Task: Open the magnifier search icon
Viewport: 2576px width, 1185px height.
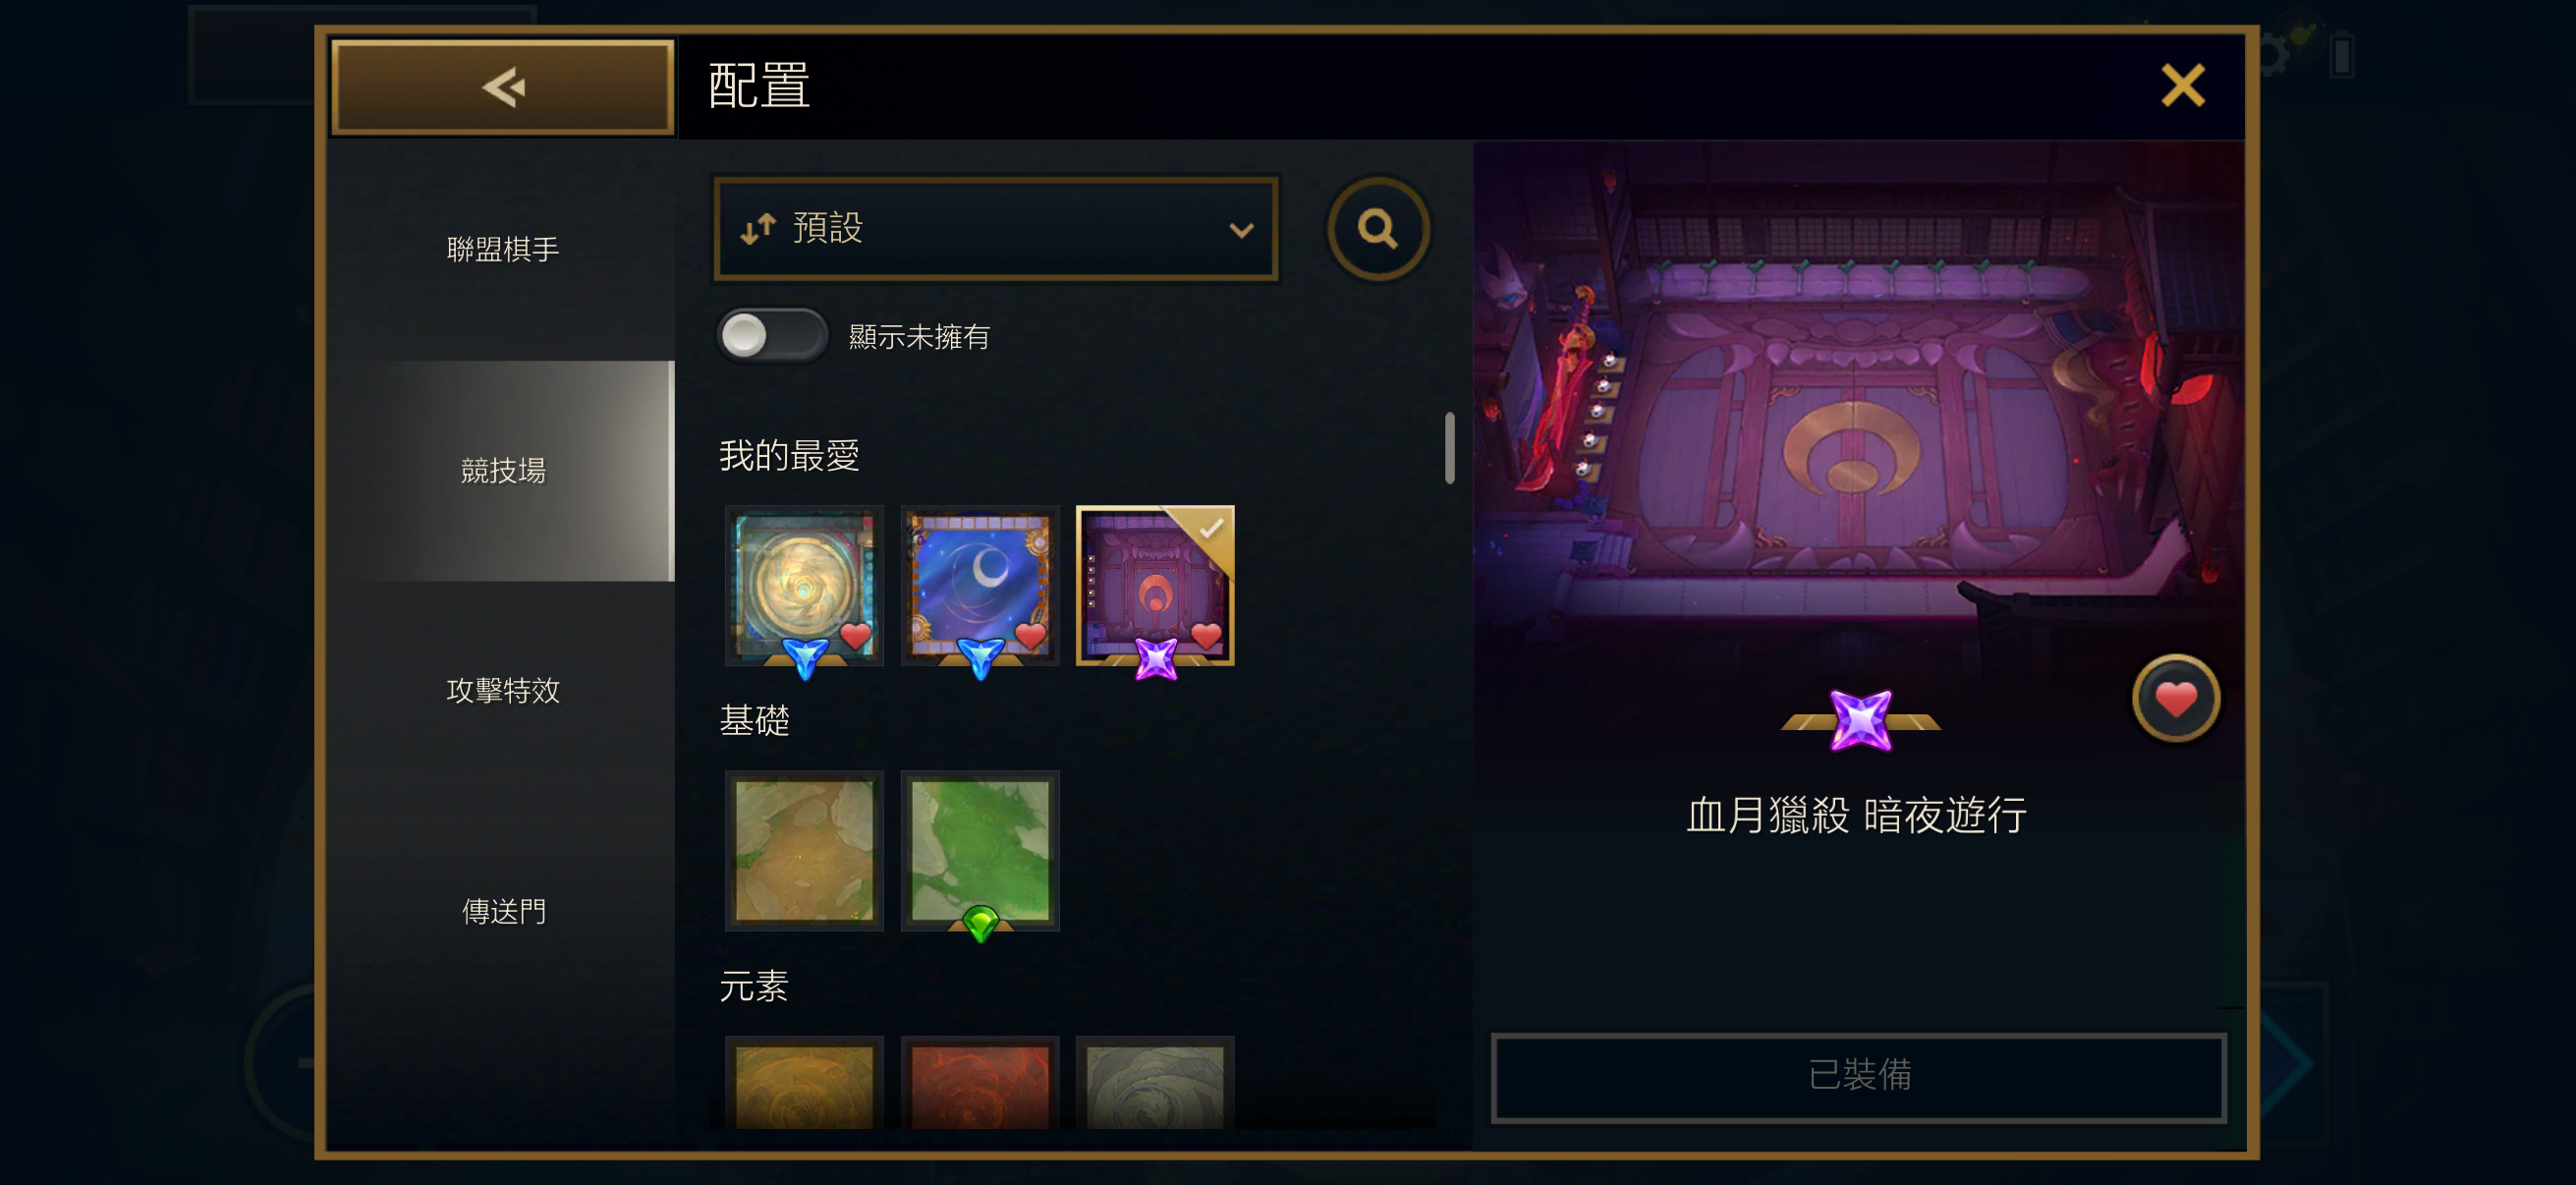Action: tap(1378, 228)
